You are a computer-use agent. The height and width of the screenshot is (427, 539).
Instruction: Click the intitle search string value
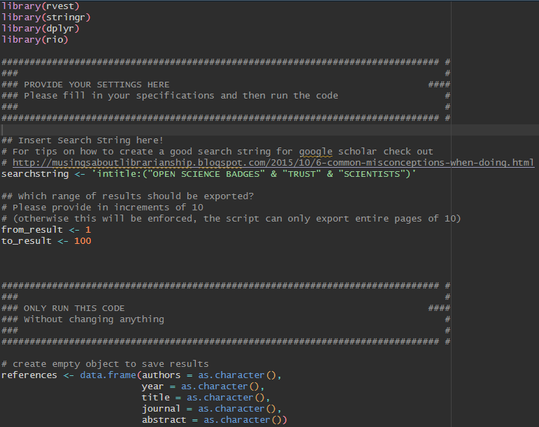pyautogui.click(x=254, y=174)
